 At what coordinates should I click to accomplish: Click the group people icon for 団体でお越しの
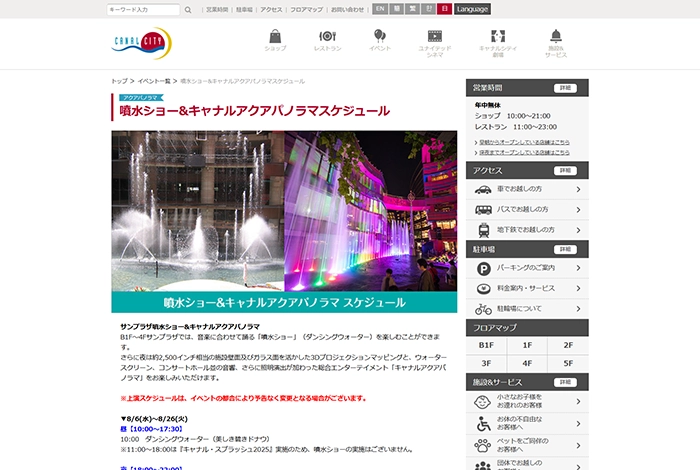(x=483, y=466)
